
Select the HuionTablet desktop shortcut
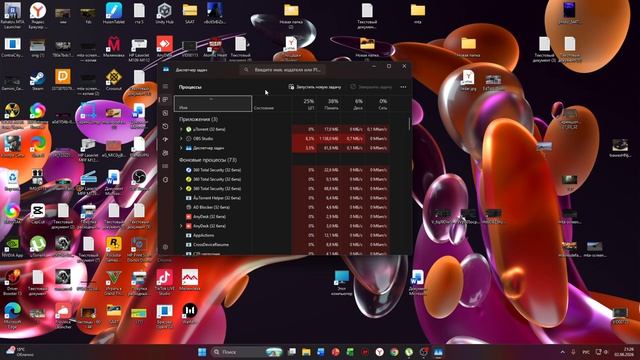(x=114, y=13)
